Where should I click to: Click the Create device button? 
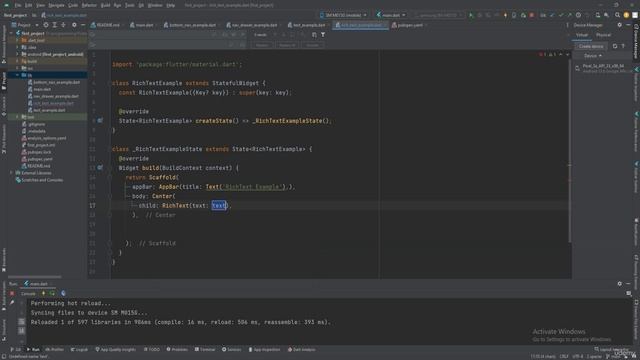[x=591, y=46]
